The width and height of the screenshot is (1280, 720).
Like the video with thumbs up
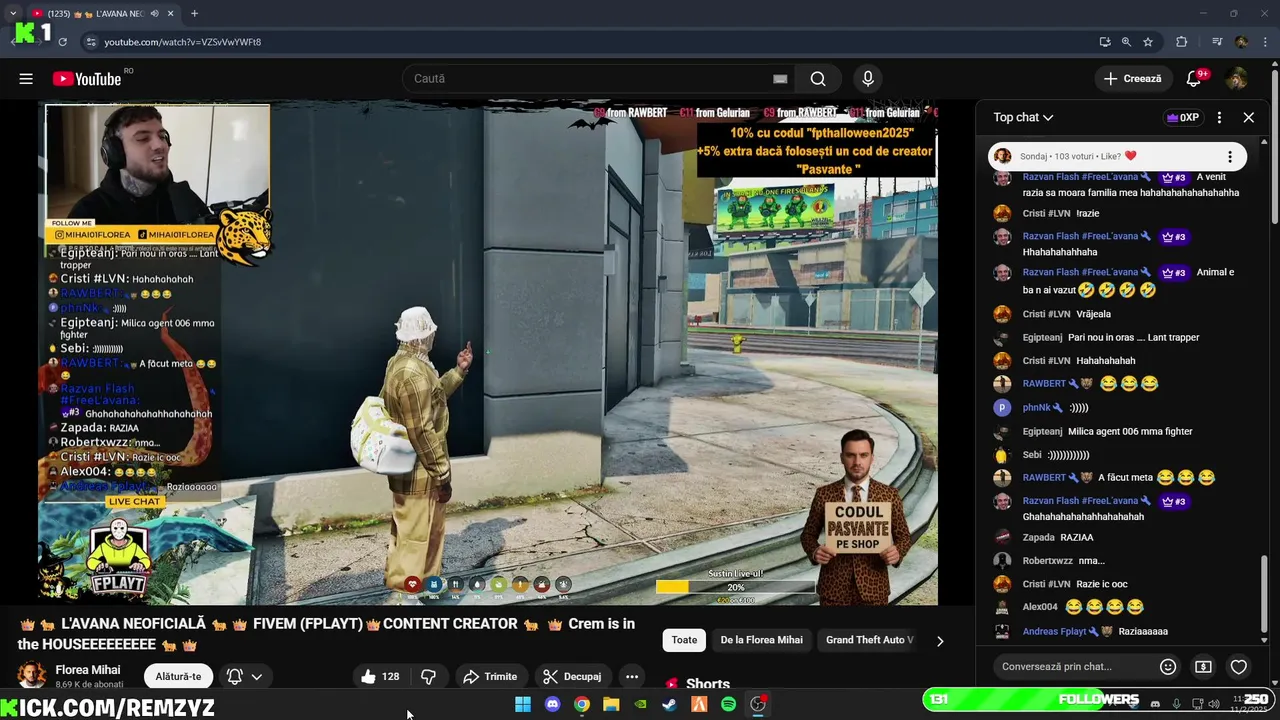(x=380, y=677)
